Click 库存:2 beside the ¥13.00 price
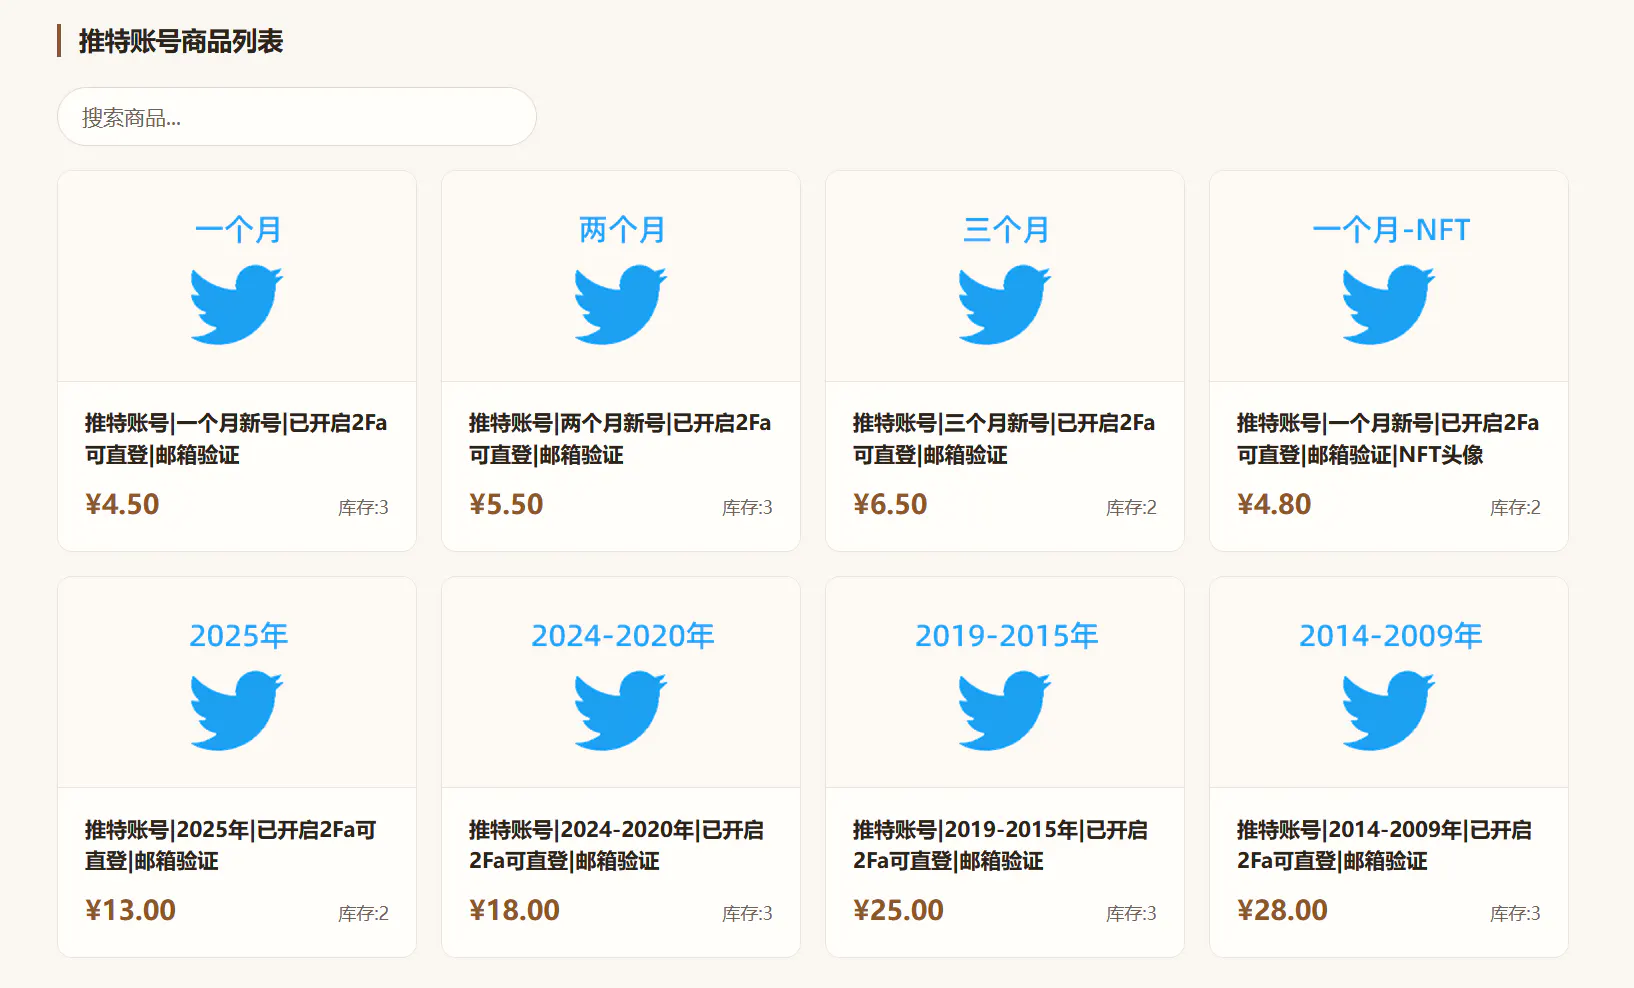This screenshot has width=1634, height=988. click(363, 914)
